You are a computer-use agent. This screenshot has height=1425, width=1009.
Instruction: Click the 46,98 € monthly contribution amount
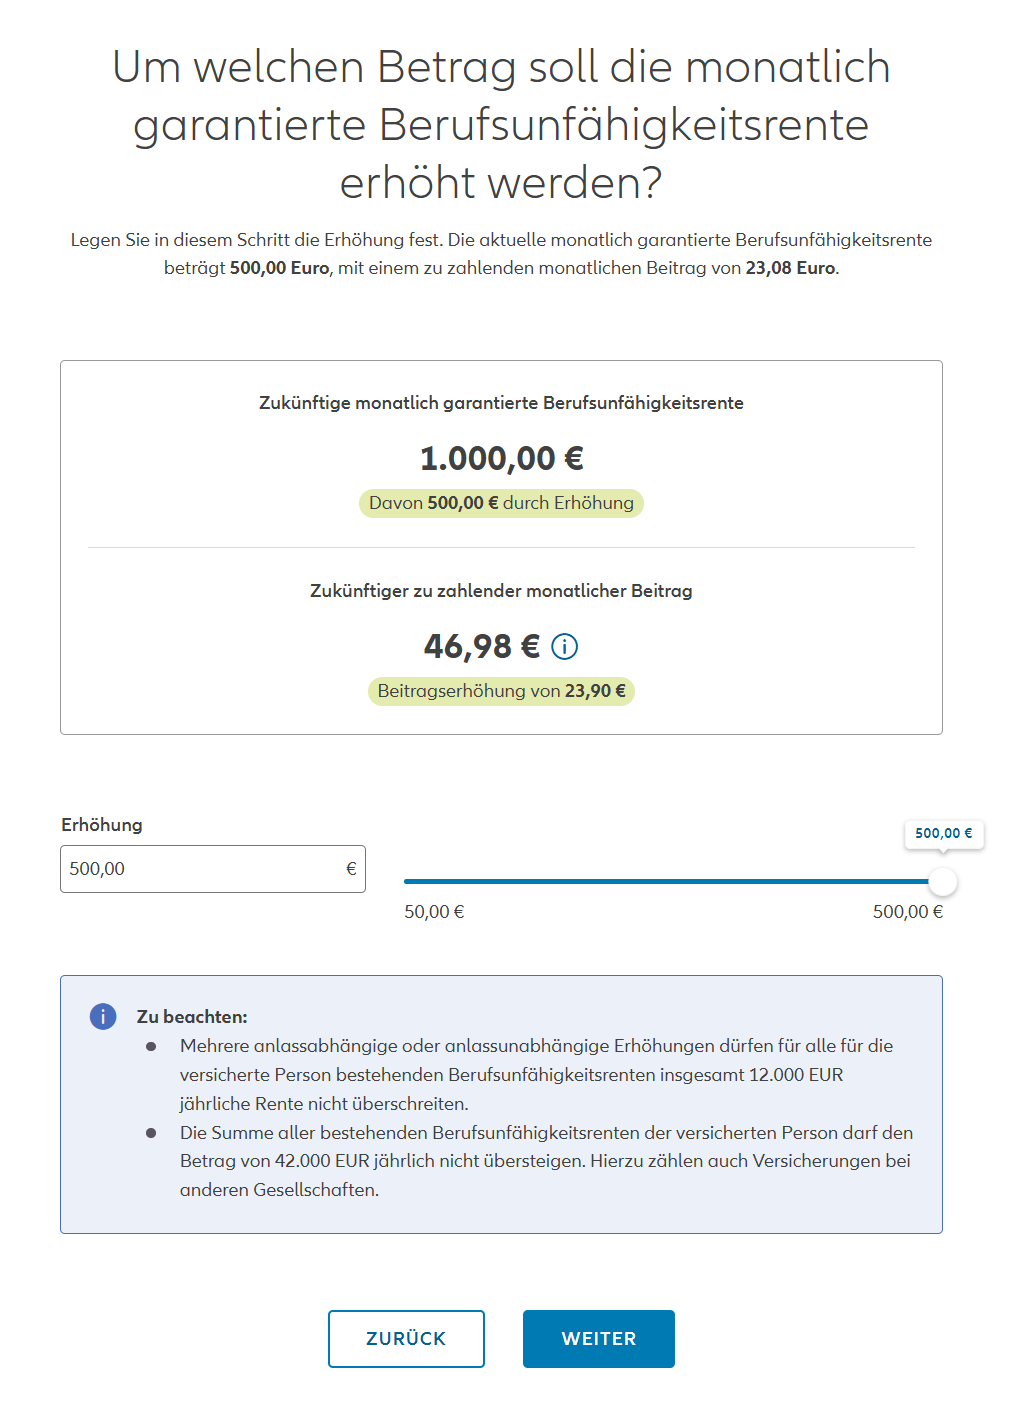click(481, 647)
